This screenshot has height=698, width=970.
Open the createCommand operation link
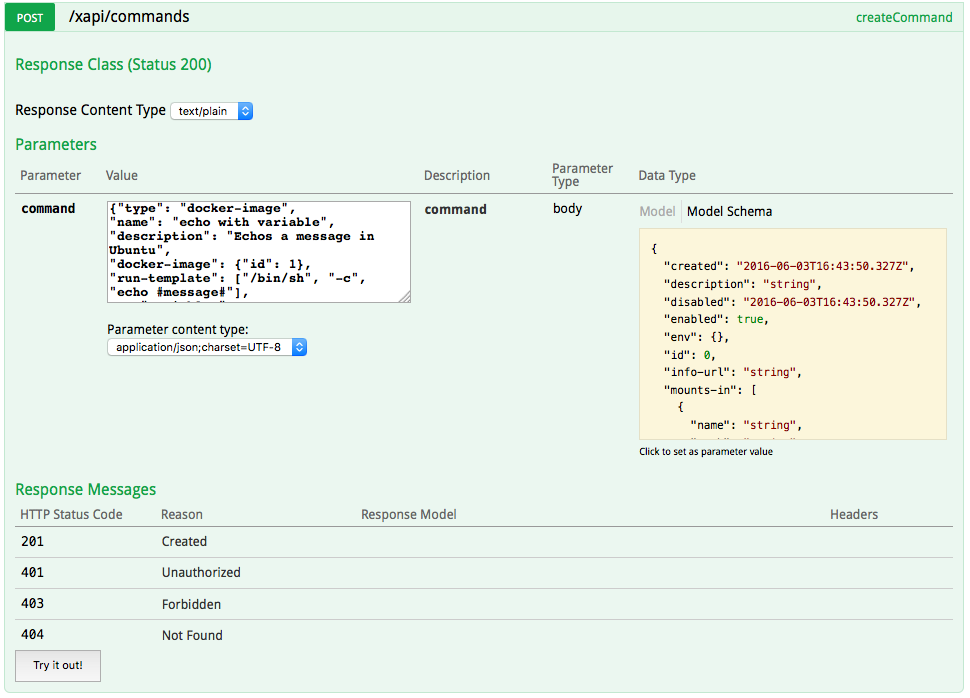click(904, 17)
